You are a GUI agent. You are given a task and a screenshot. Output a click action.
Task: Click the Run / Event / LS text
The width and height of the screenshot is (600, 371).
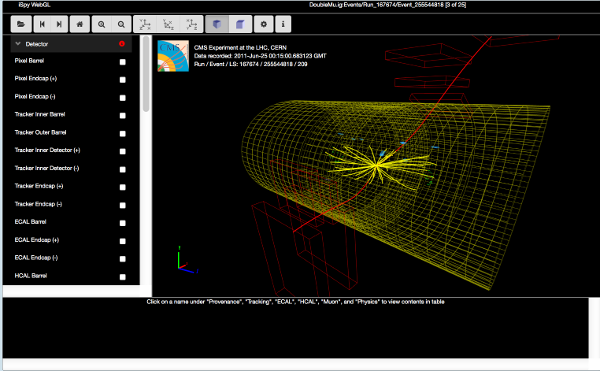[x=251, y=64]
